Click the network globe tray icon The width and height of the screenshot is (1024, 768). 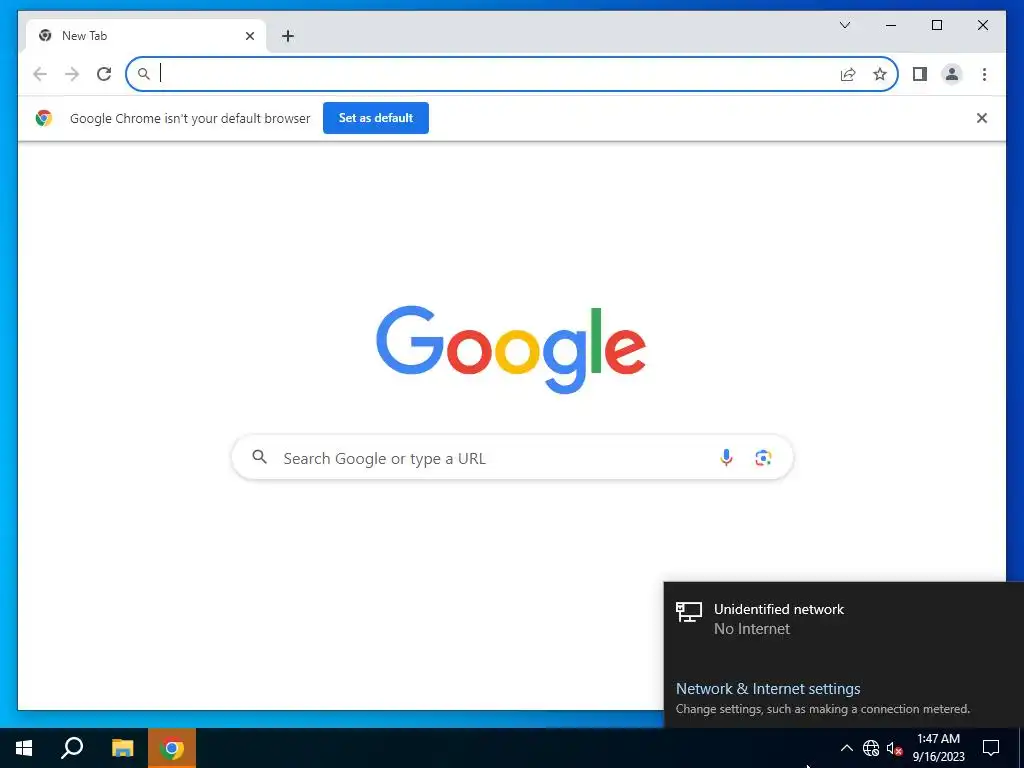(x=871, y=748)
